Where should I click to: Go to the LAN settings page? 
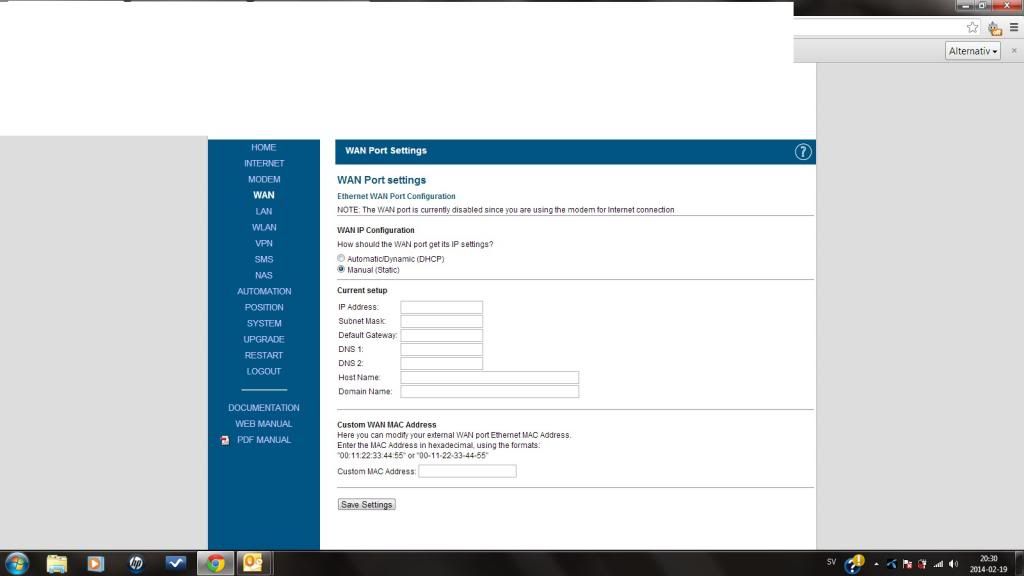[x=264, y=211]
